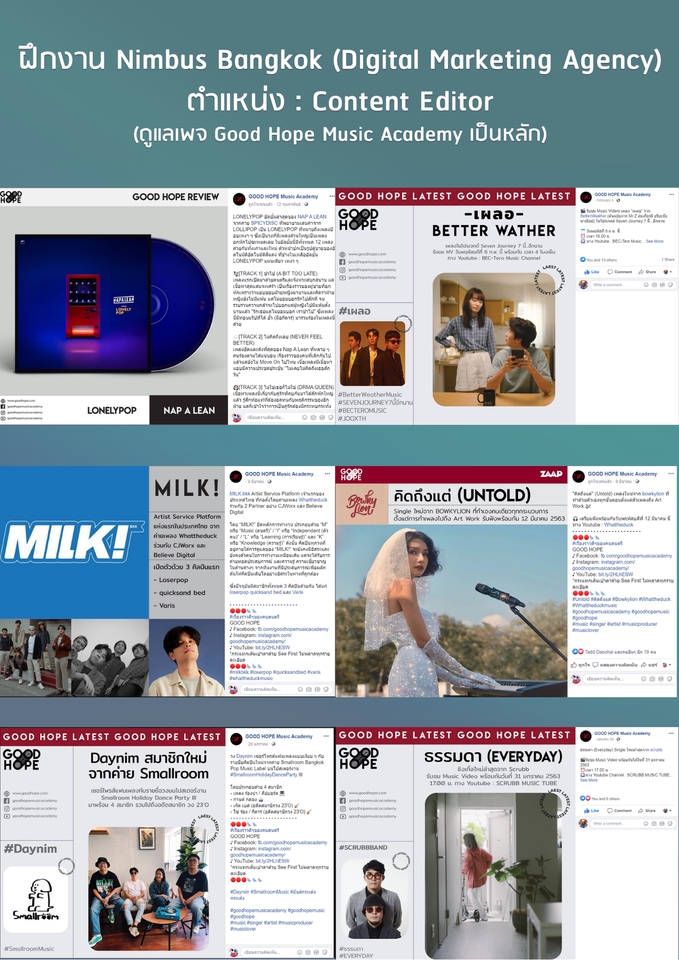679x960 pixels.
Task: Click Comment on the Better Wather post
Action: point(620,272)
